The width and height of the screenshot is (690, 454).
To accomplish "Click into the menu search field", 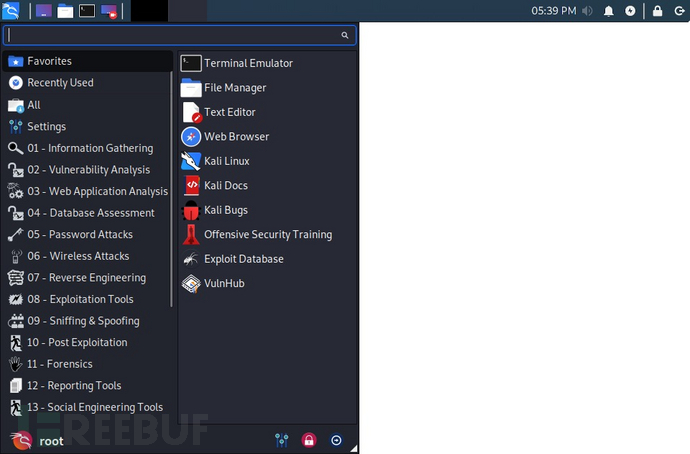I will click(180, 35).
